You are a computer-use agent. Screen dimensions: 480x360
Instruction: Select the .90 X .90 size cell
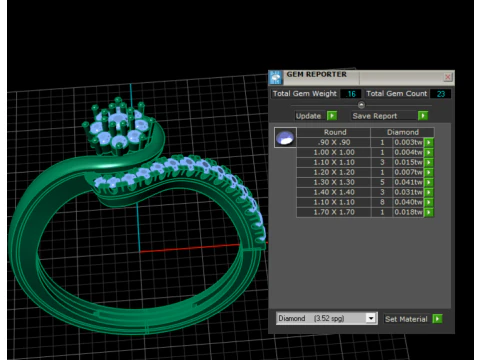pyautogui.click(x=334, y=142)
